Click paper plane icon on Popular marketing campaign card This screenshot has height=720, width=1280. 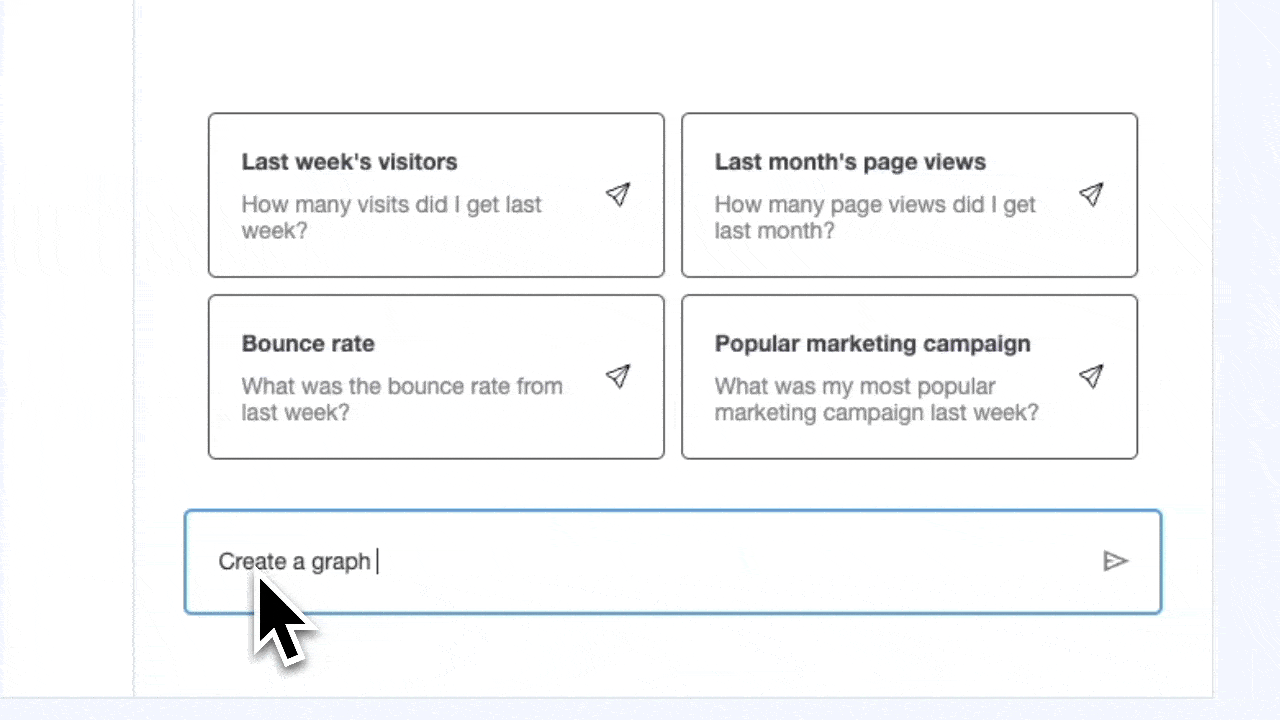coord(1091,376)
